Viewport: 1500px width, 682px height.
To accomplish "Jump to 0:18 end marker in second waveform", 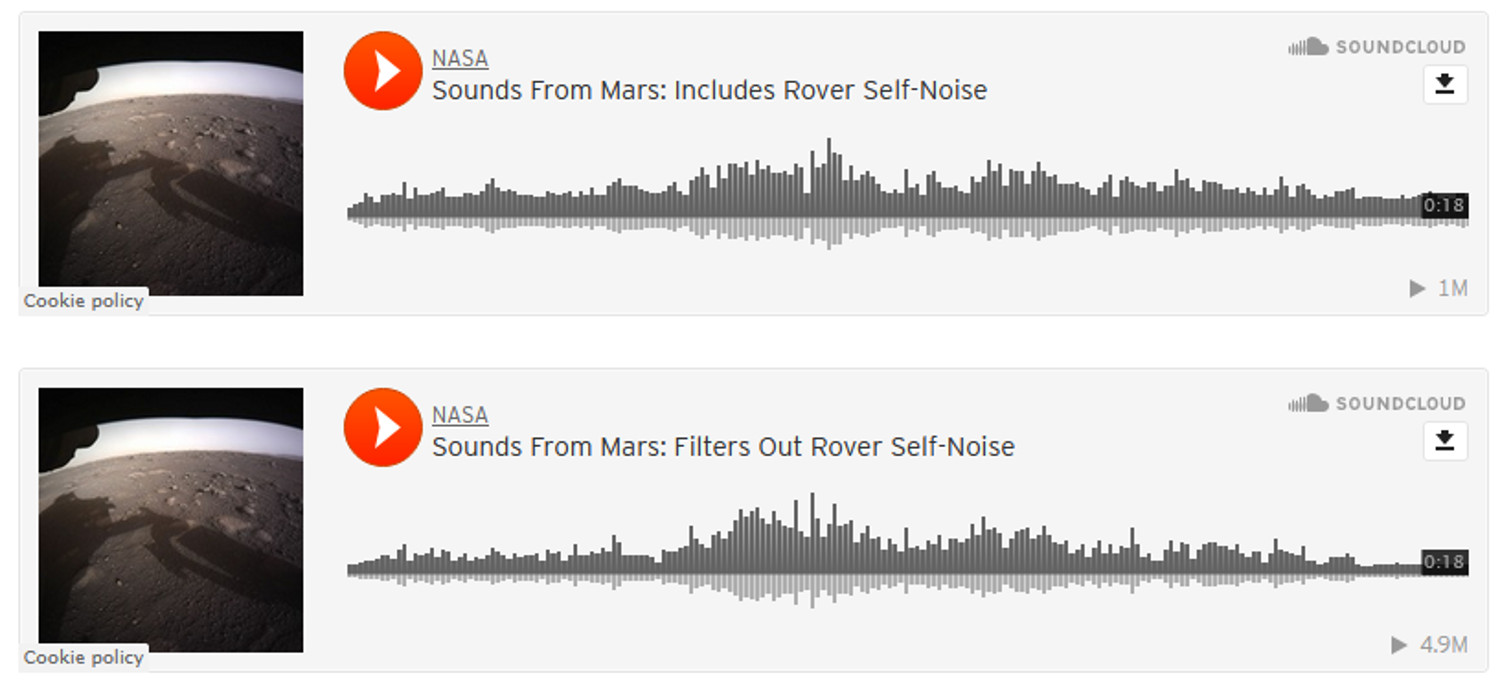I will click(x=1444, y=562).
